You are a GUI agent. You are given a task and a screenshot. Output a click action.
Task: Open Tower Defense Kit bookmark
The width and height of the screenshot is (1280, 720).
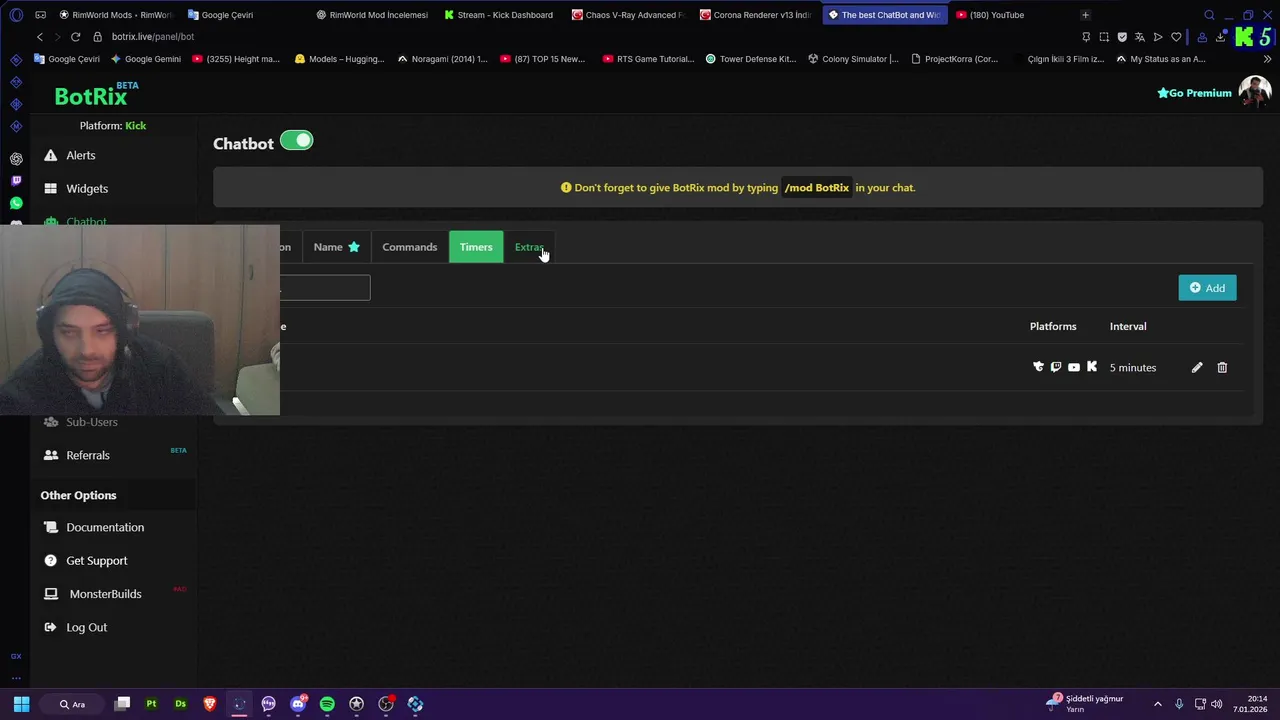[x=750, y=59]
